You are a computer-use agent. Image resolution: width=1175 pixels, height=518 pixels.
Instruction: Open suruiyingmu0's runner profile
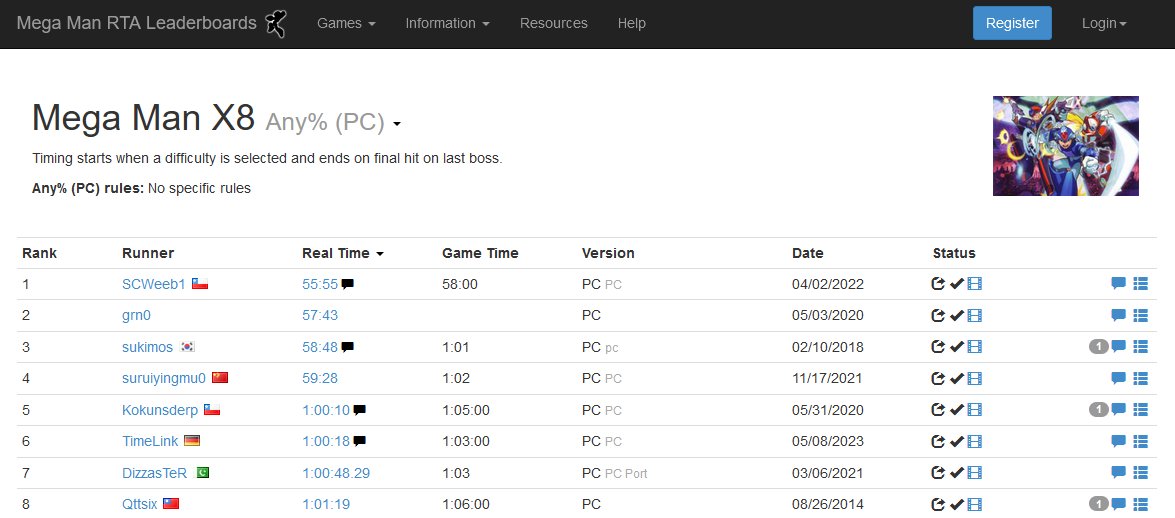(x=164, y=379)
